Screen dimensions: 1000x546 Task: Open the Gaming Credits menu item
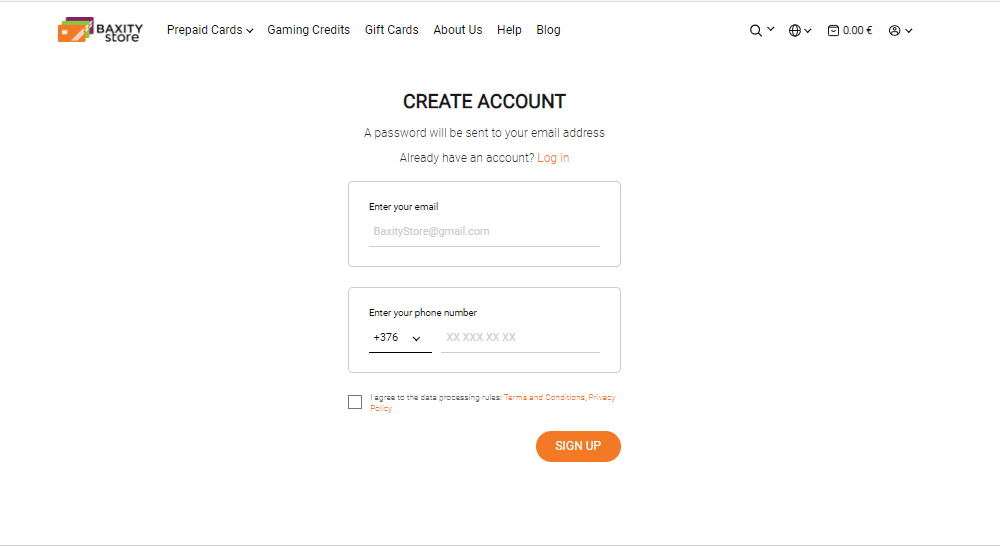point(309,30)
